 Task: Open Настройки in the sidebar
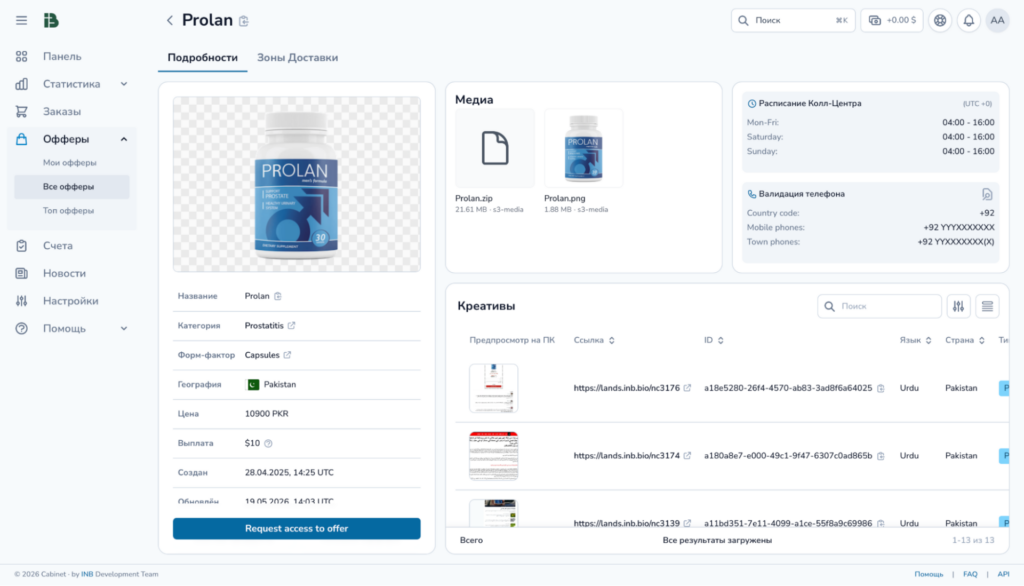click(72, 301)
